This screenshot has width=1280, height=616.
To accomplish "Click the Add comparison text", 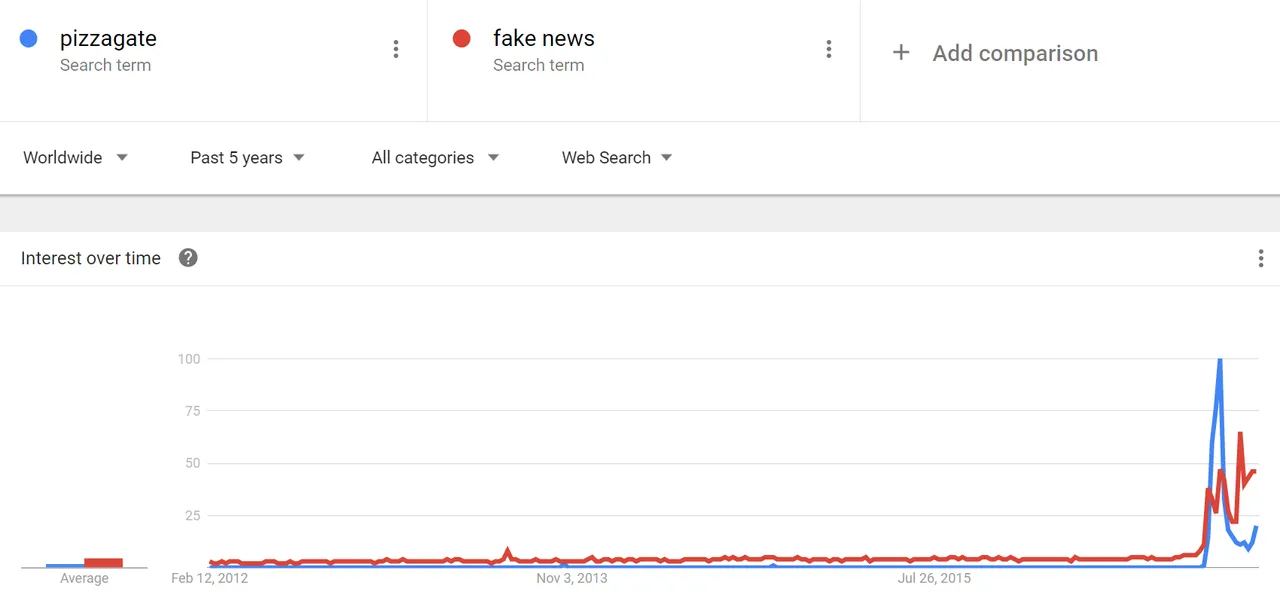I will tap(1015, 53).
